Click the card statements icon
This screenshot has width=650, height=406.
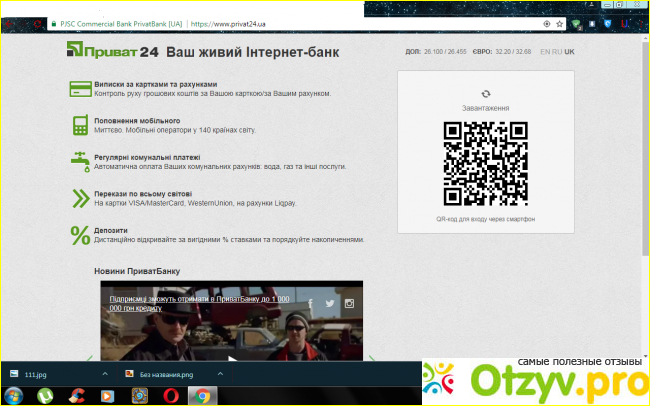click(x=80, y=90)
